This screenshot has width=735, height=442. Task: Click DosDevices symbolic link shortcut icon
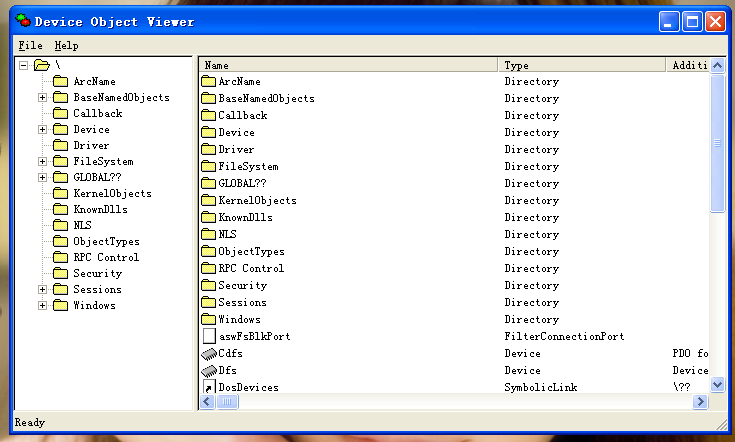pos(209,387)
